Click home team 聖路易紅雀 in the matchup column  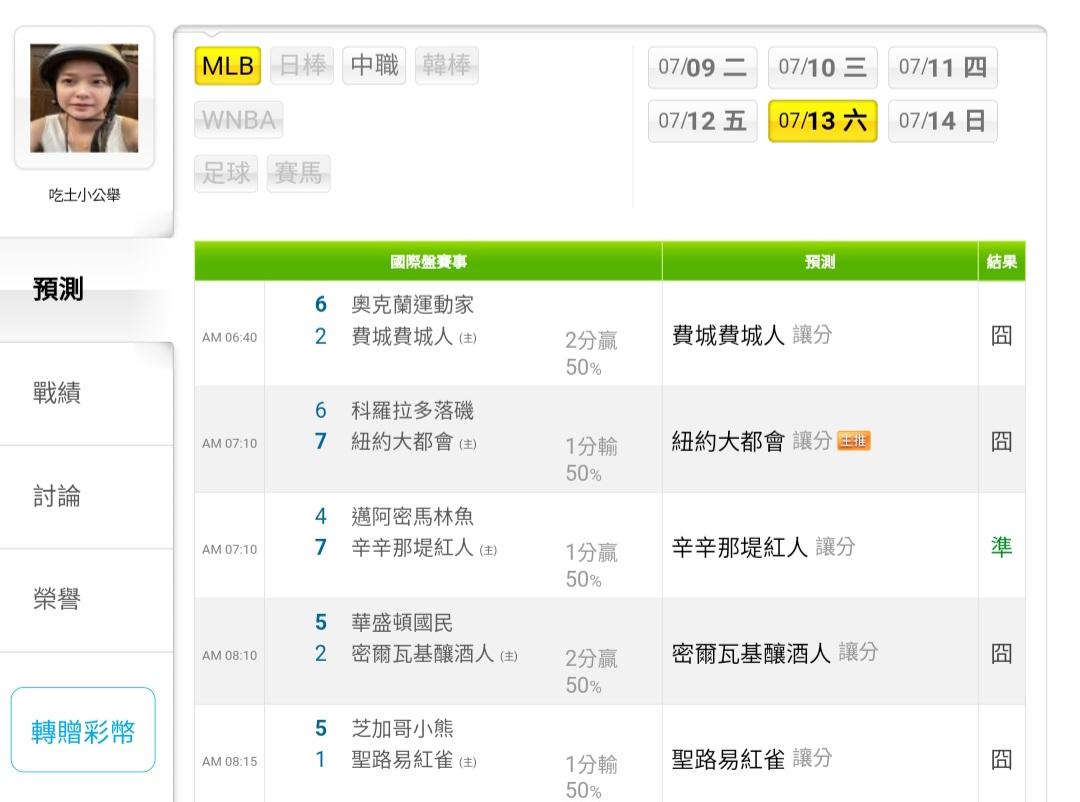click(x=402, y=759)
